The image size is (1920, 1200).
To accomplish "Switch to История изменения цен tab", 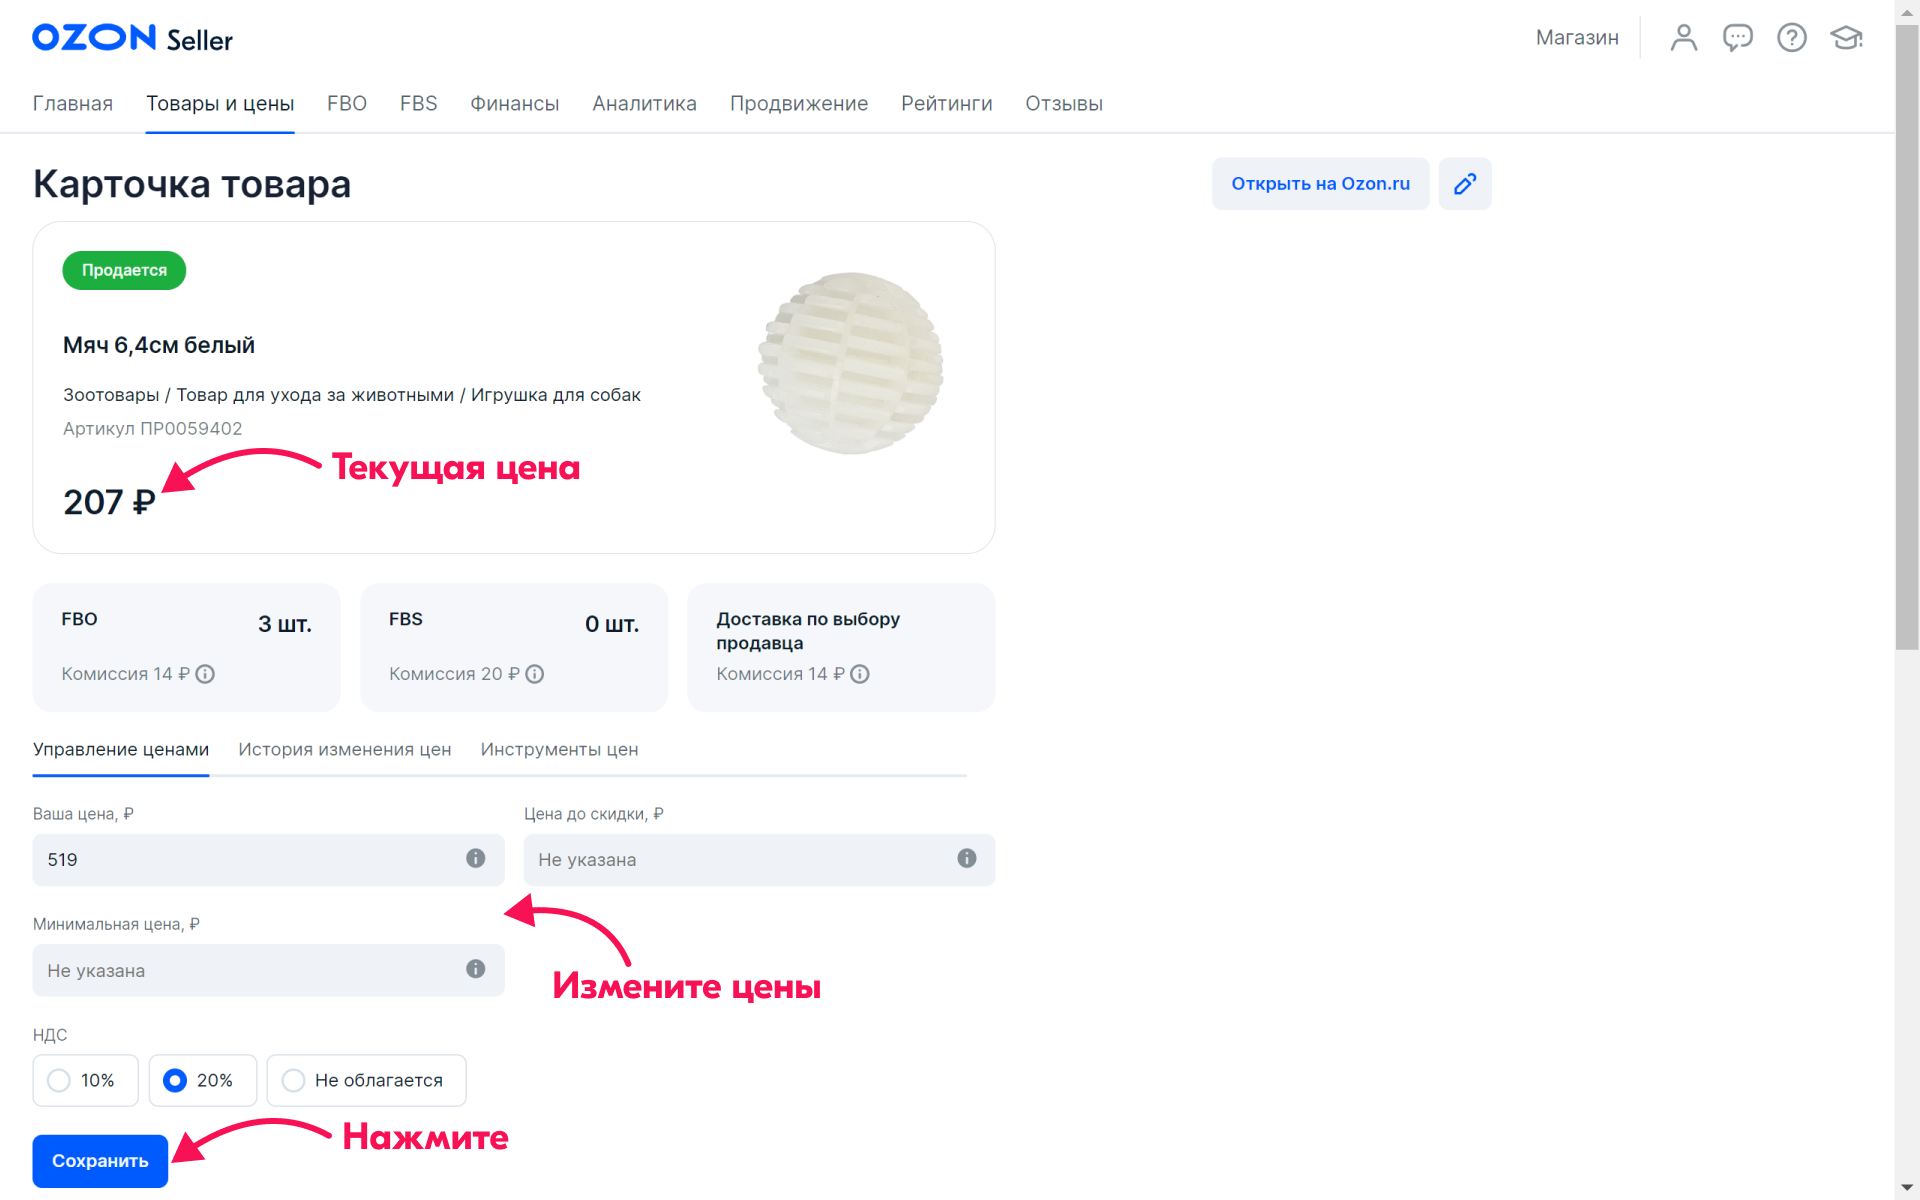I will point(345,750).
